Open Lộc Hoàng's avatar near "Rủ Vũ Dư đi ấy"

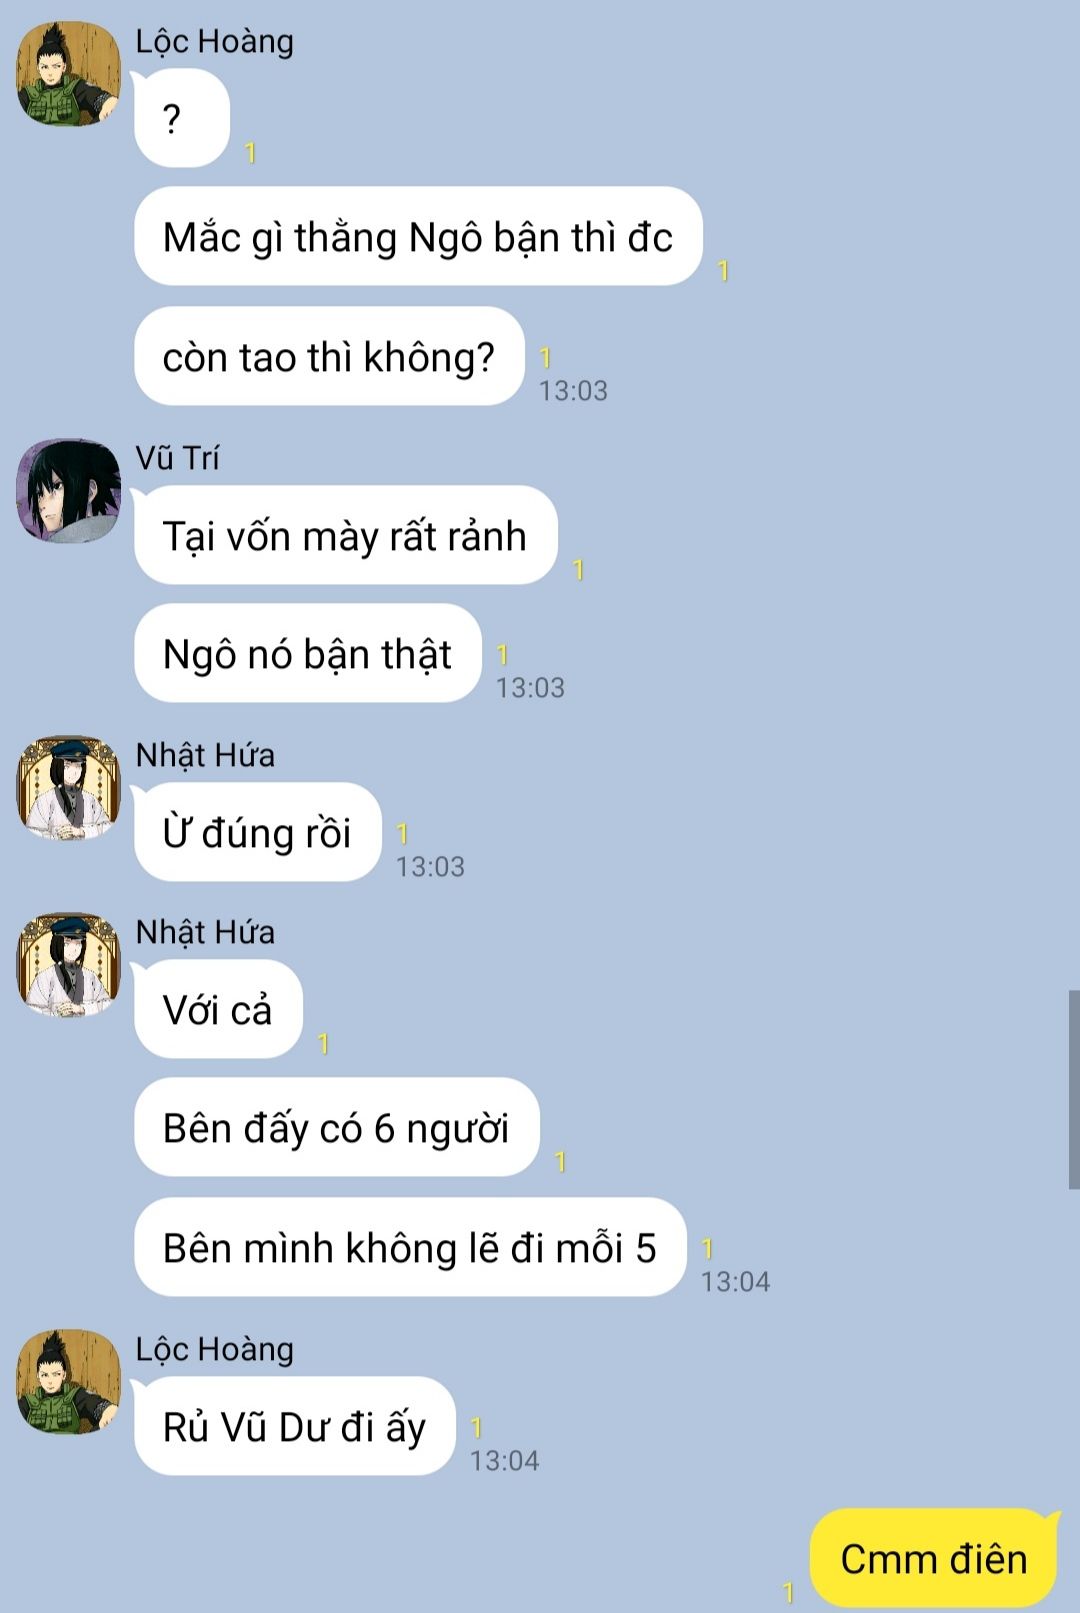[68, 1381]
